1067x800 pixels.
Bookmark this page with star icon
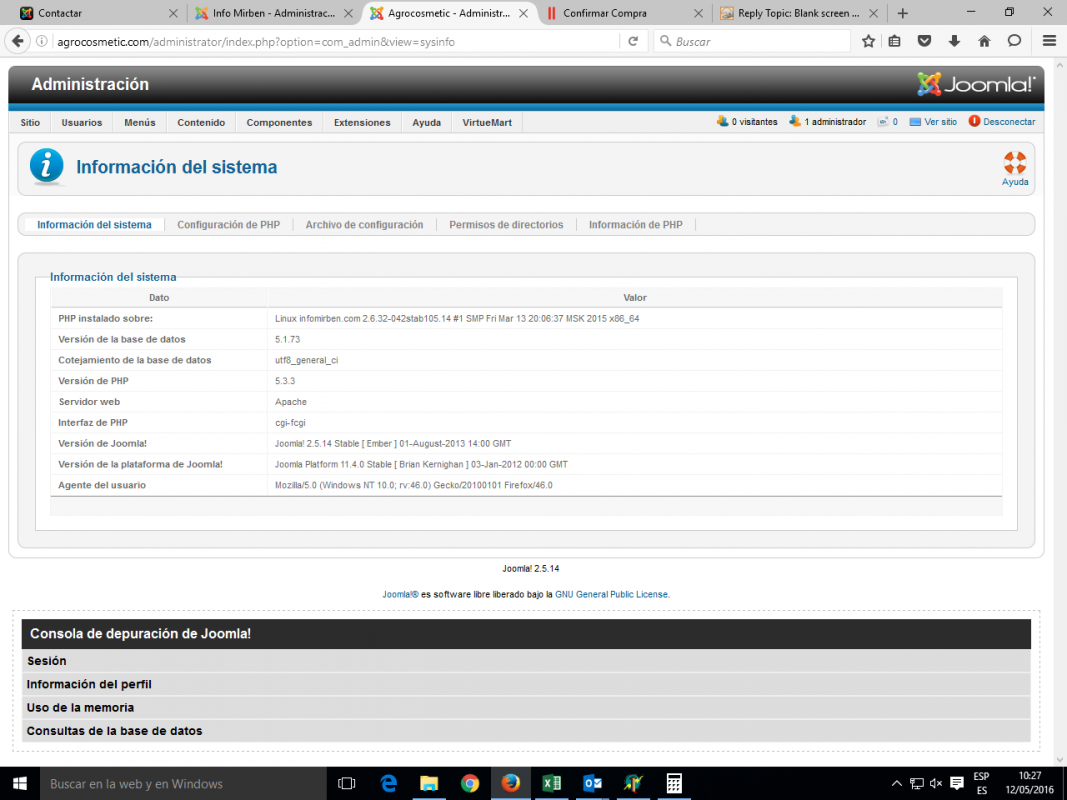(x=868, y=41)
